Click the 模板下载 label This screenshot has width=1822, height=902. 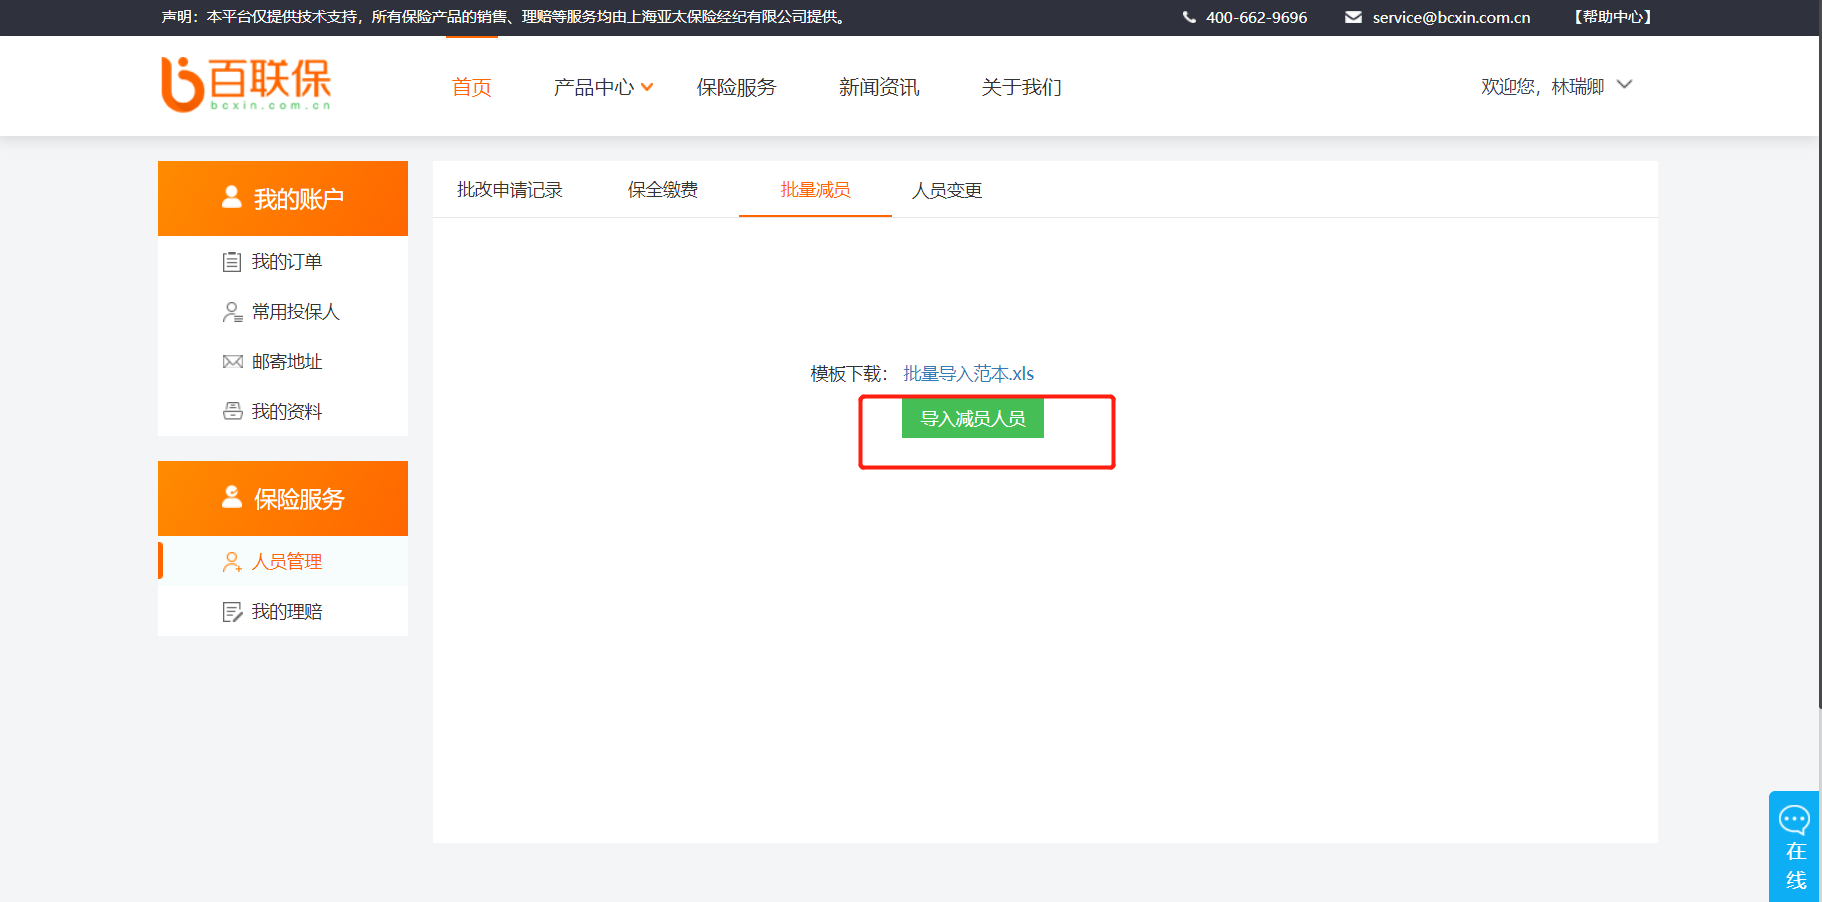(848, 374)
